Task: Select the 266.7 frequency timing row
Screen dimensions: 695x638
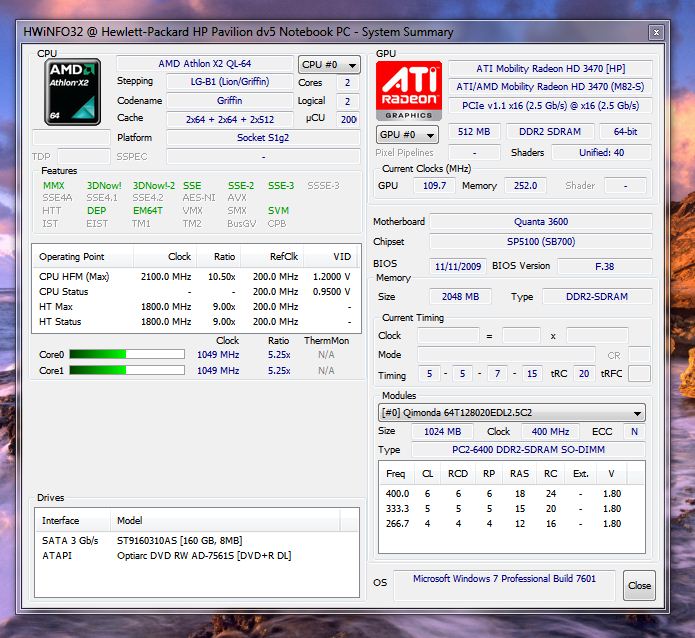Action: (x=511, y=524)
